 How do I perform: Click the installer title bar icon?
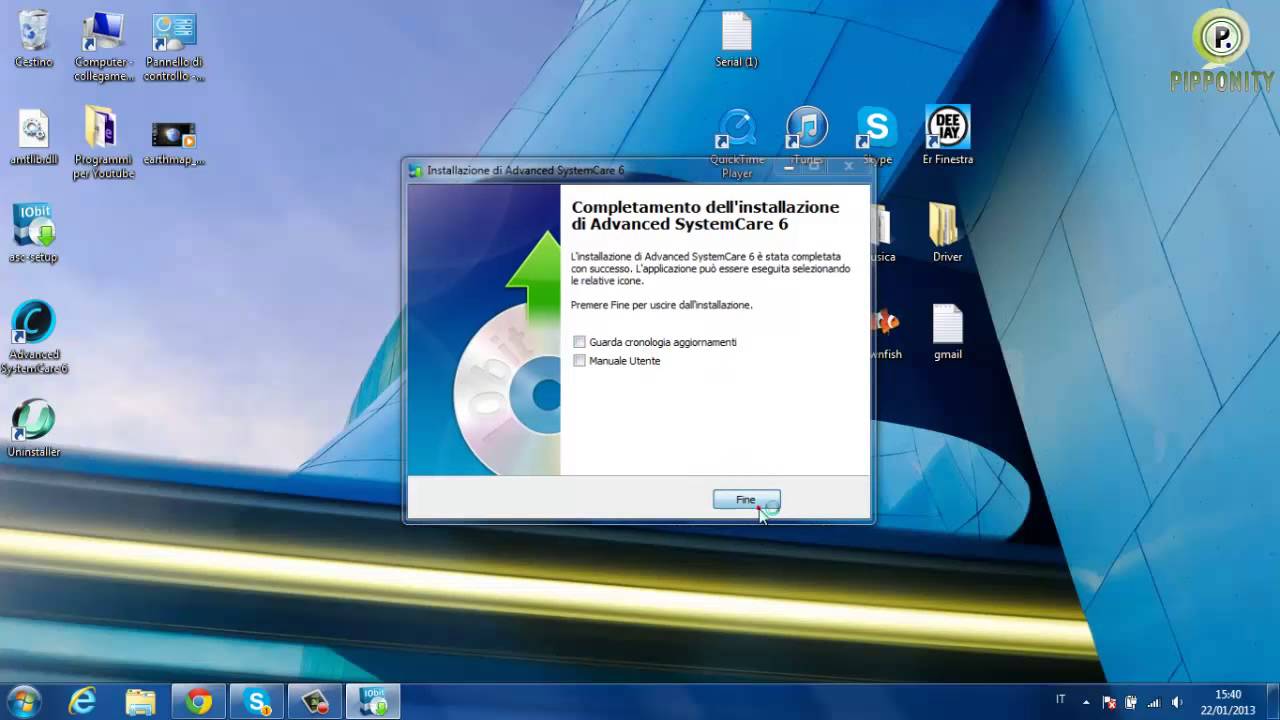[x=416, y=170]
